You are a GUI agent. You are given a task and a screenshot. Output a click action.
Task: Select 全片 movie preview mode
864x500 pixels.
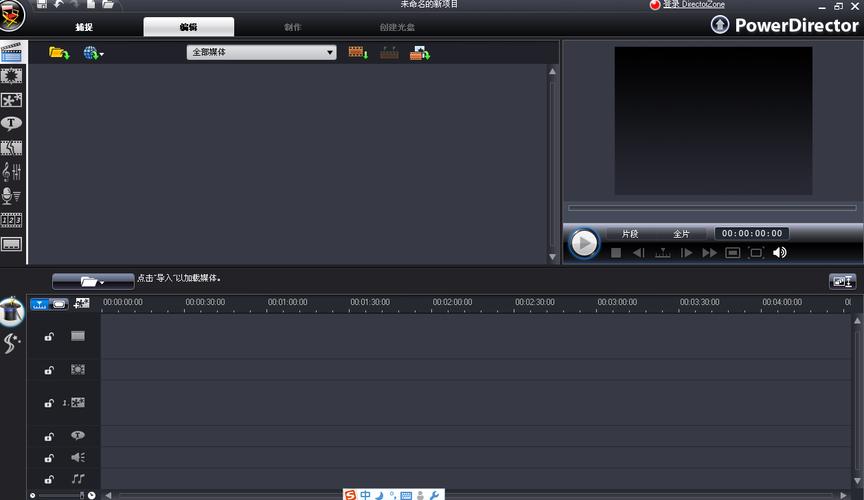coord(681,234)
